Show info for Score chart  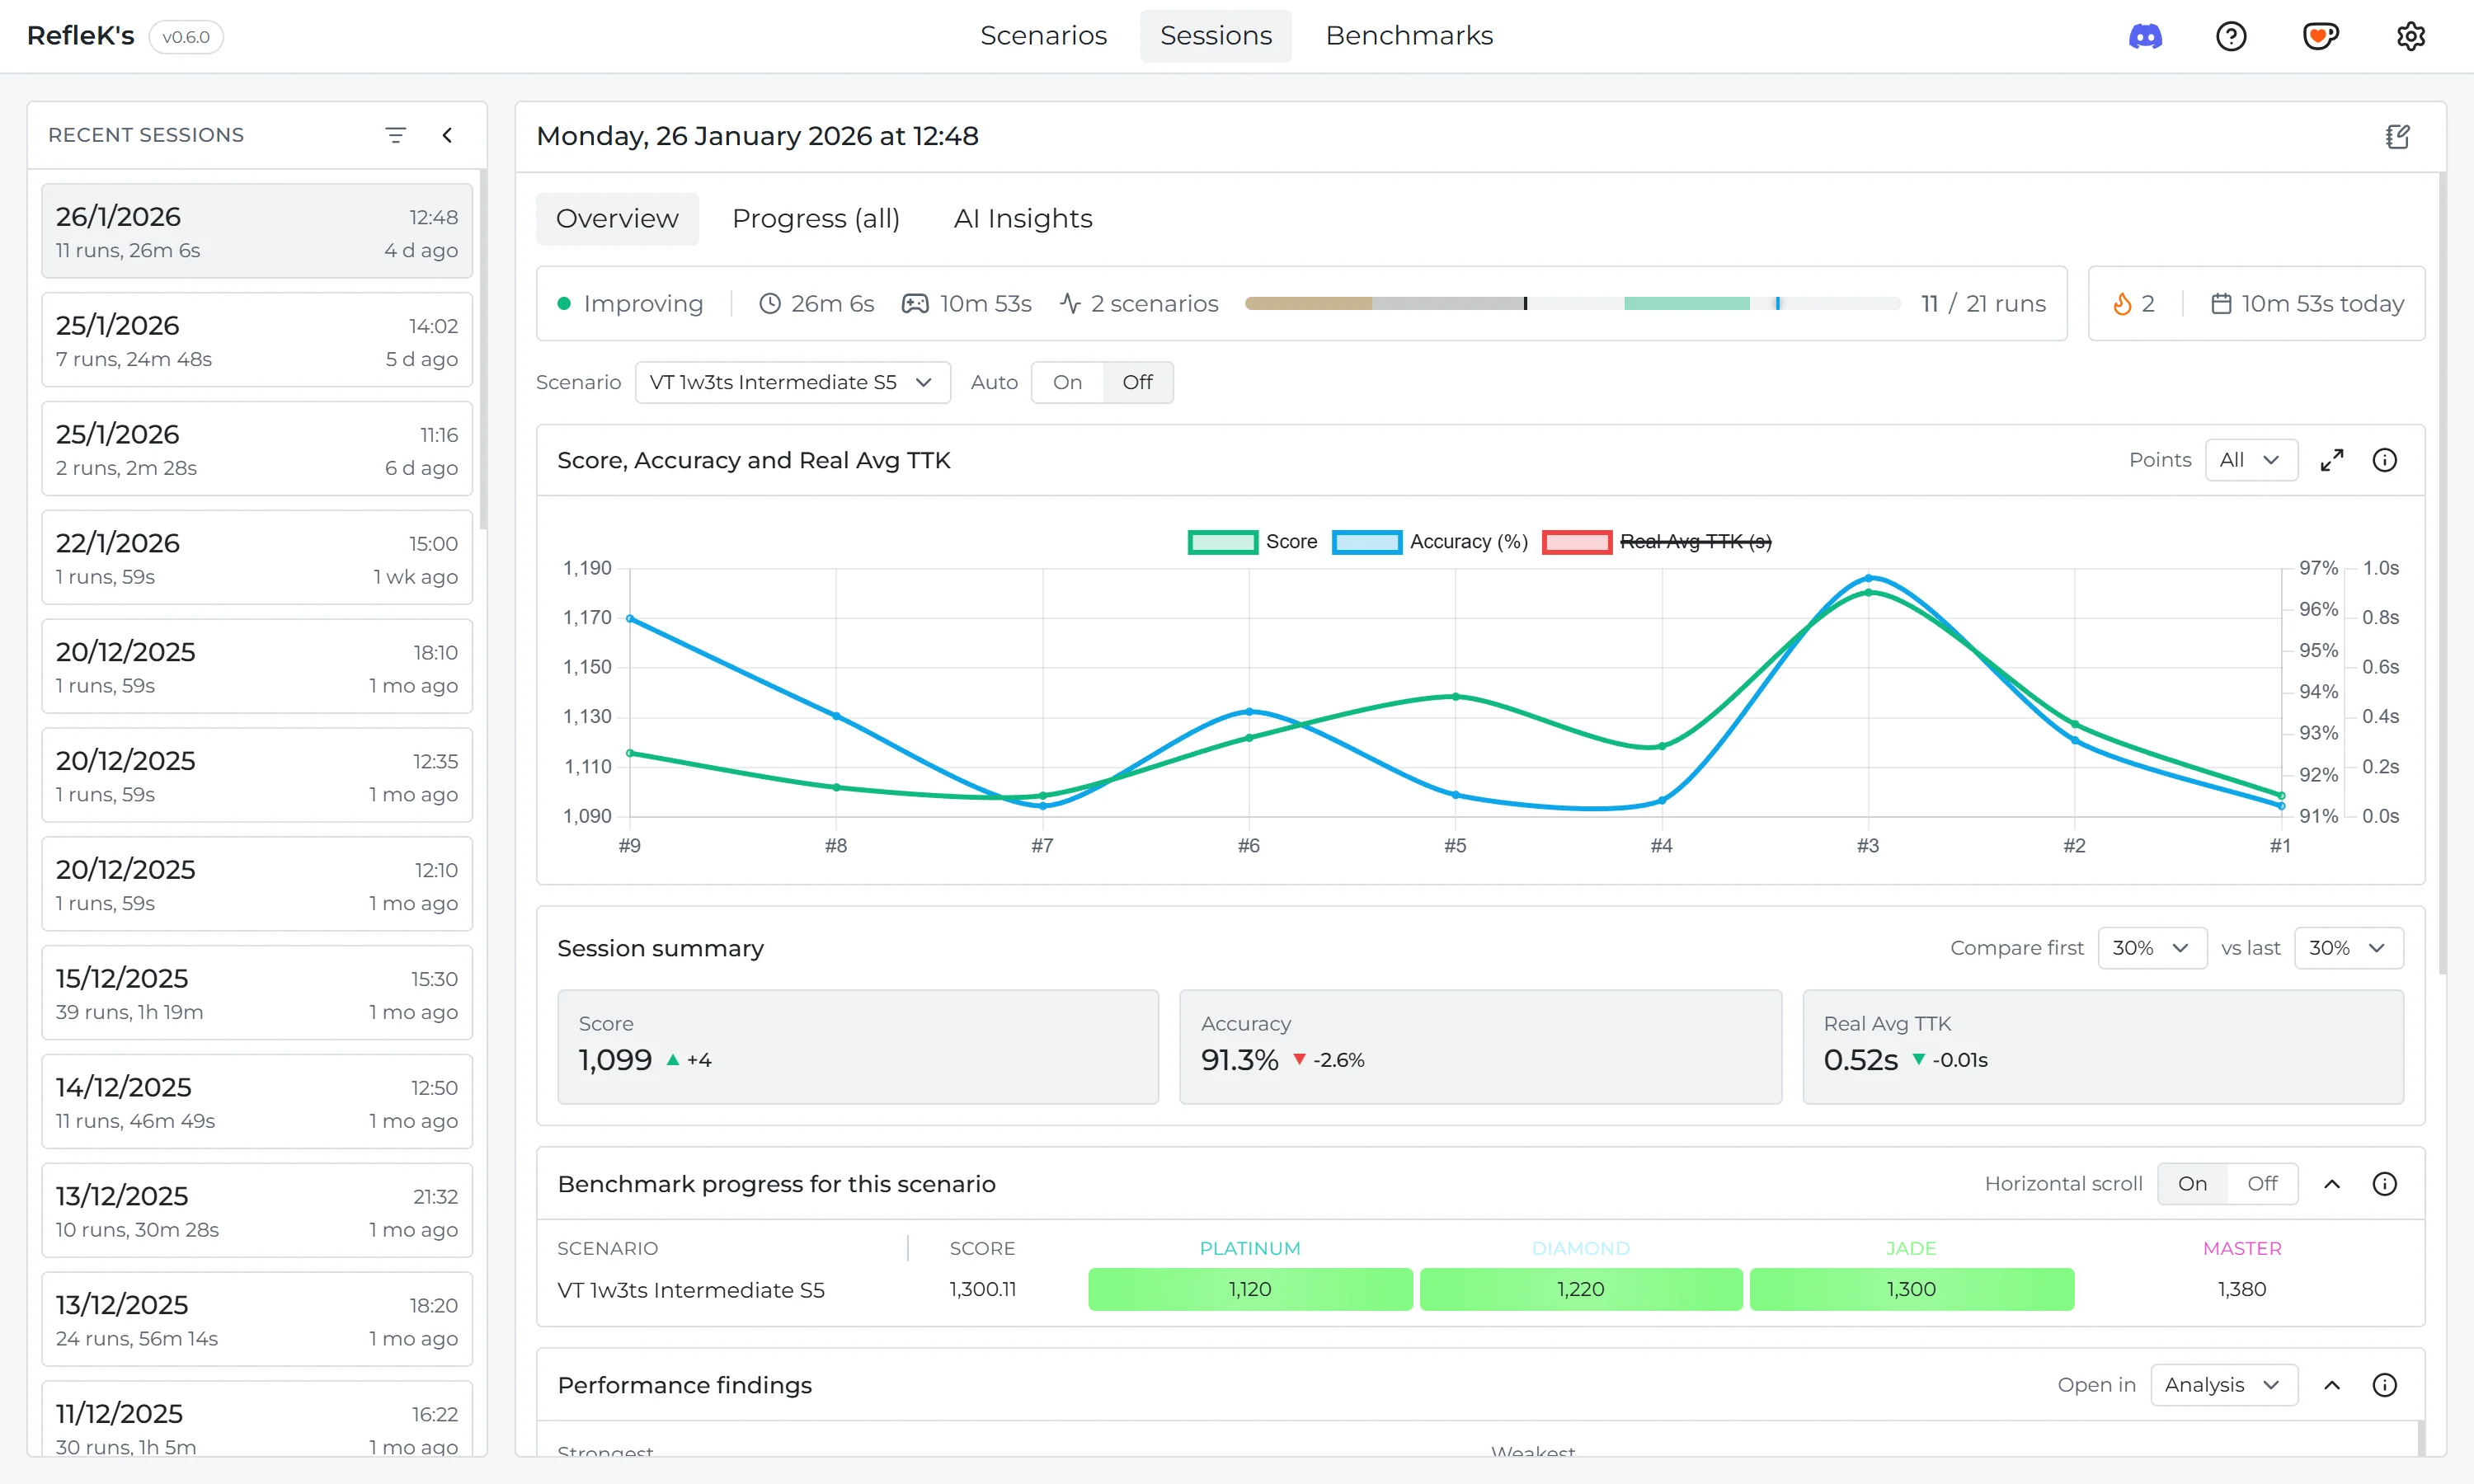coord(2384,460)
